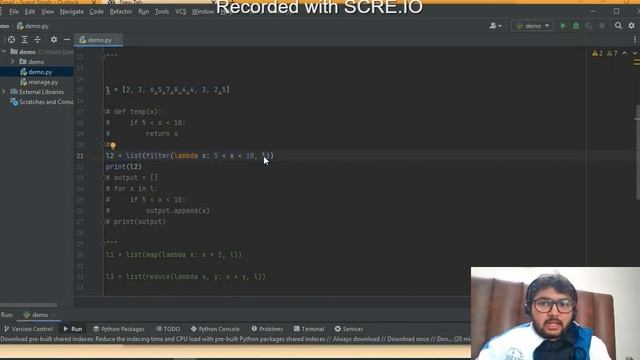Start debugging with the green bug icon

click(x=576, y=26)
